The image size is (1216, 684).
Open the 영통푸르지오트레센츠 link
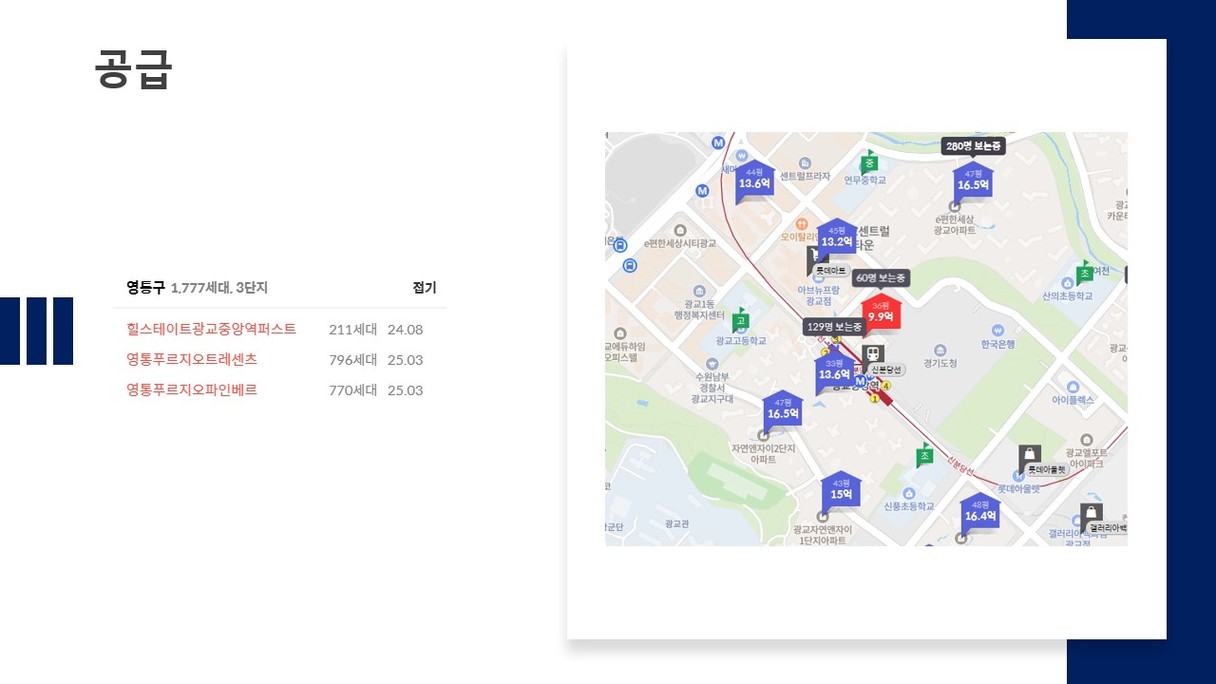point(192,359)
